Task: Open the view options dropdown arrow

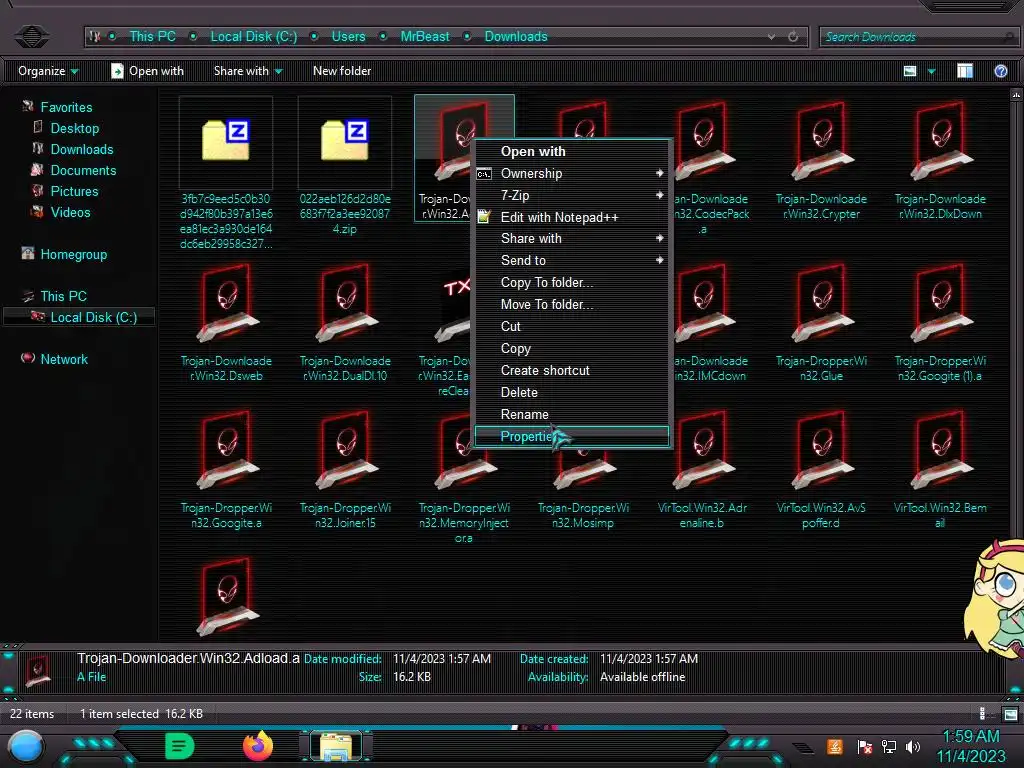Action: tap(931, 71)
